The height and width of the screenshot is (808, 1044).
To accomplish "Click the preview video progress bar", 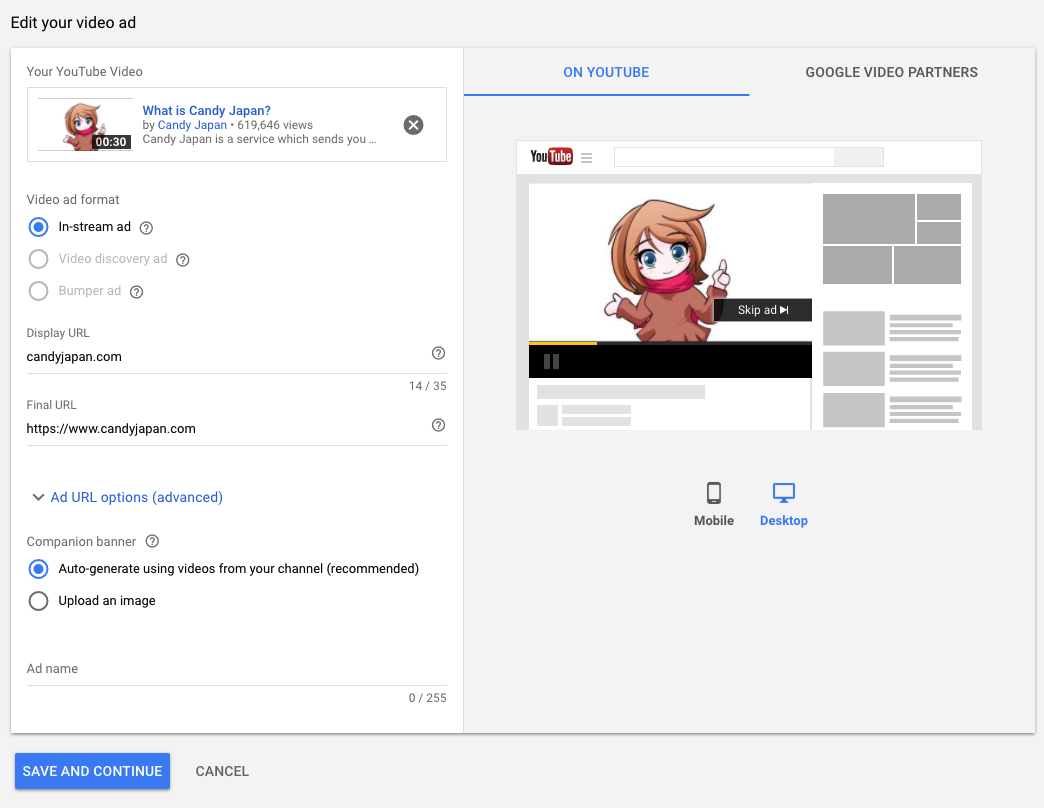I will point(670,343).
